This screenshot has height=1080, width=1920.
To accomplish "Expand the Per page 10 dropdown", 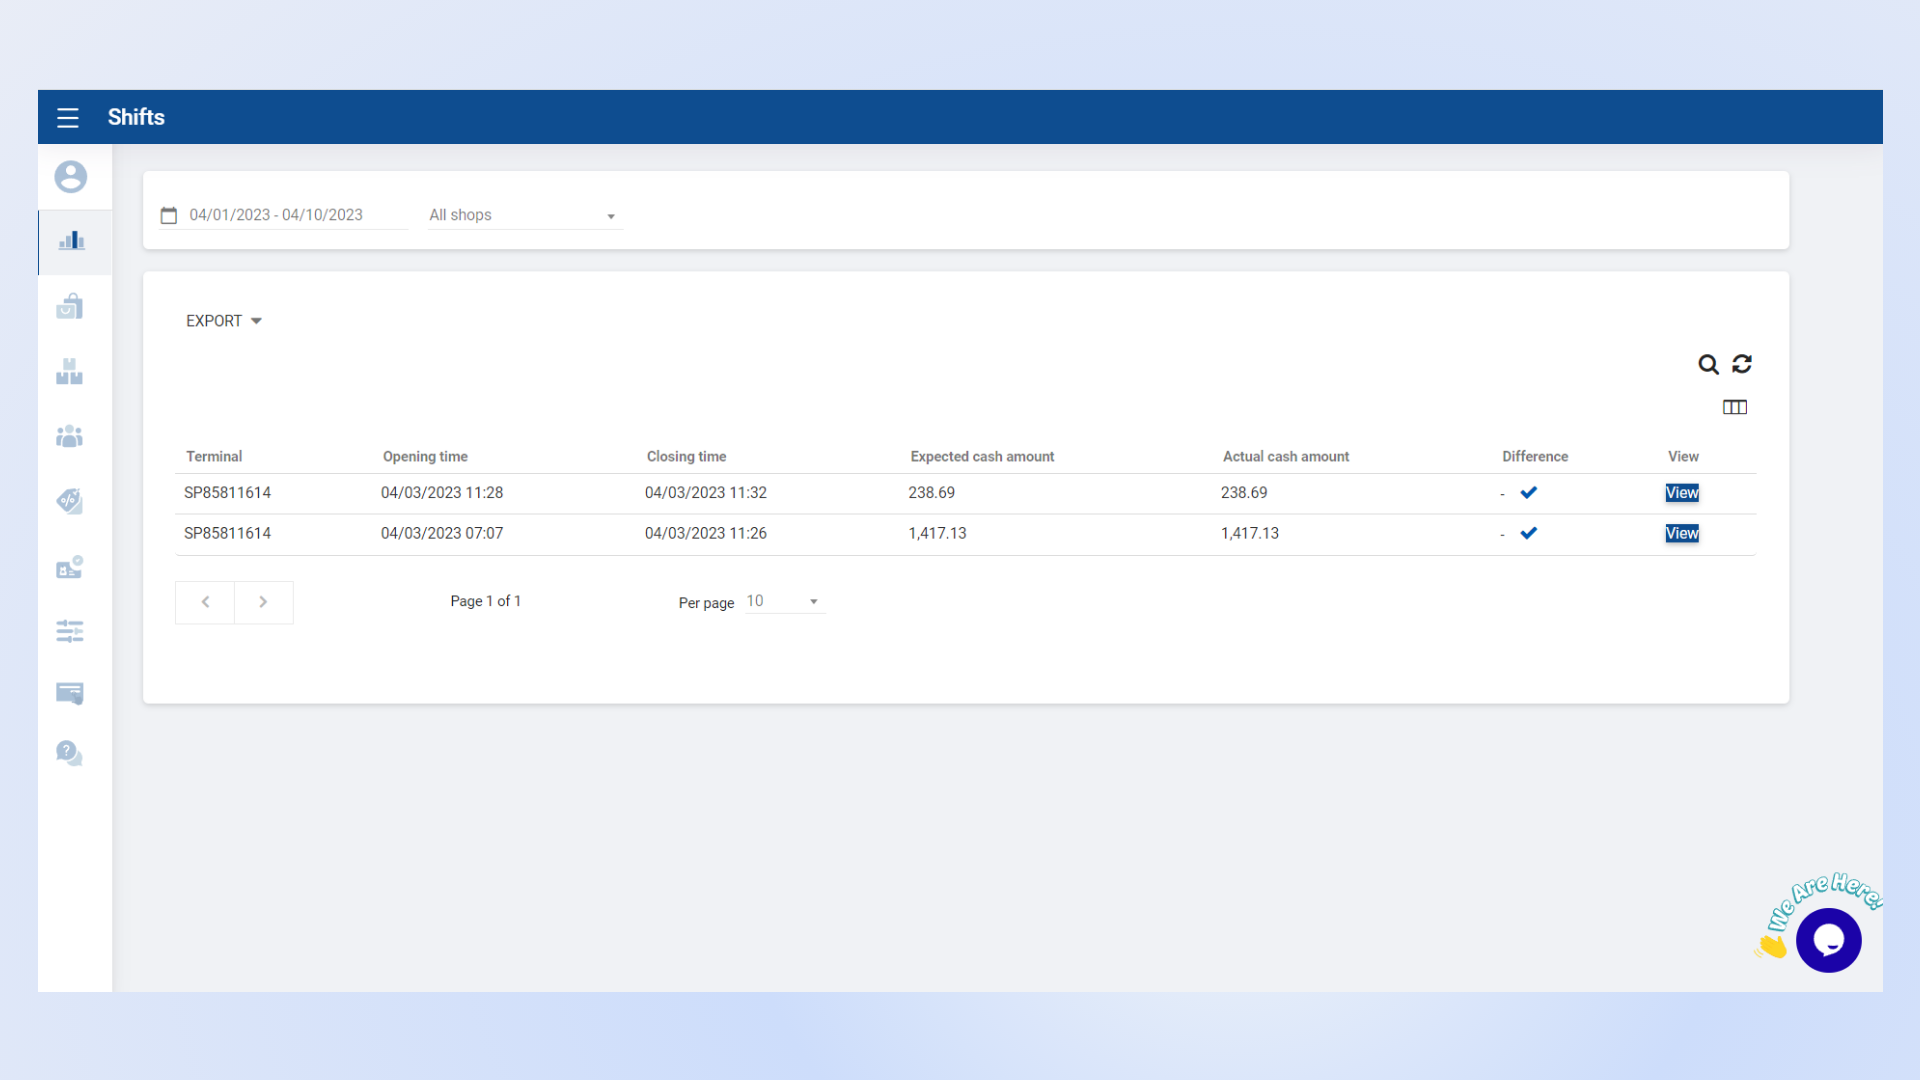I will (x=784, y=601).
